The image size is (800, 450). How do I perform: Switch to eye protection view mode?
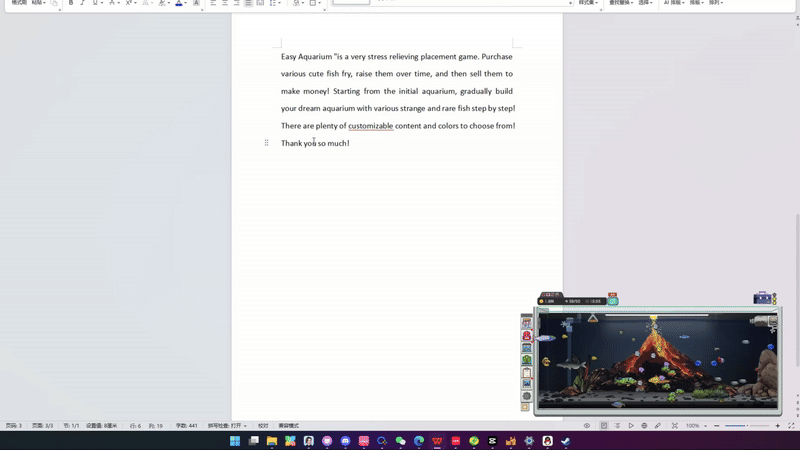pos(587,426)
